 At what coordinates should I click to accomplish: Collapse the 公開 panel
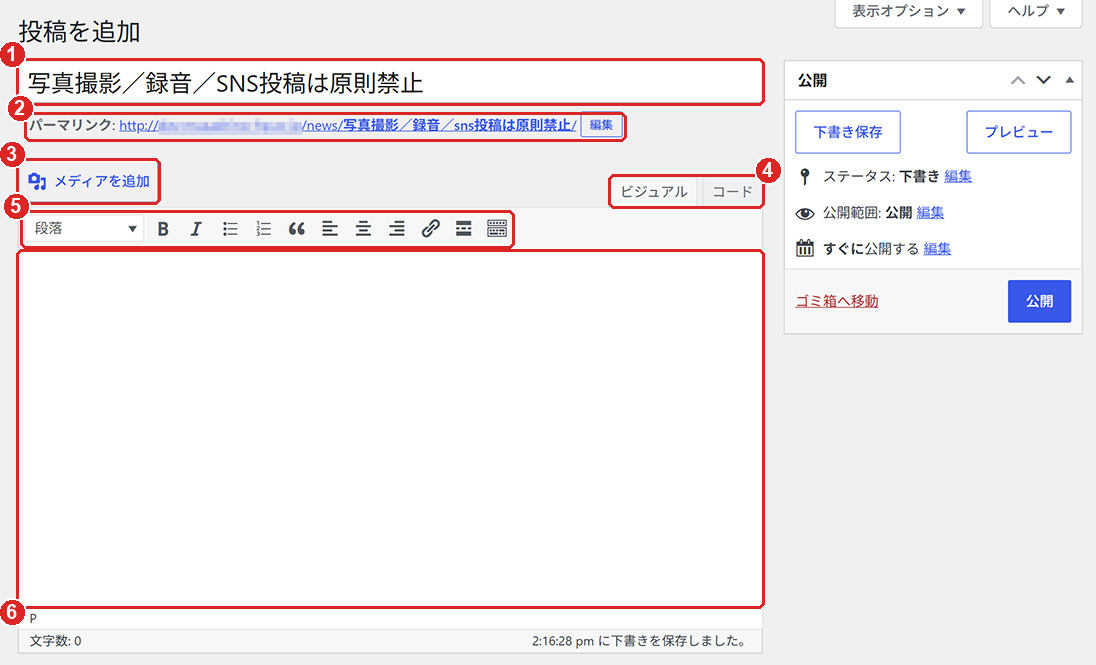click(x=1069, y=80)
